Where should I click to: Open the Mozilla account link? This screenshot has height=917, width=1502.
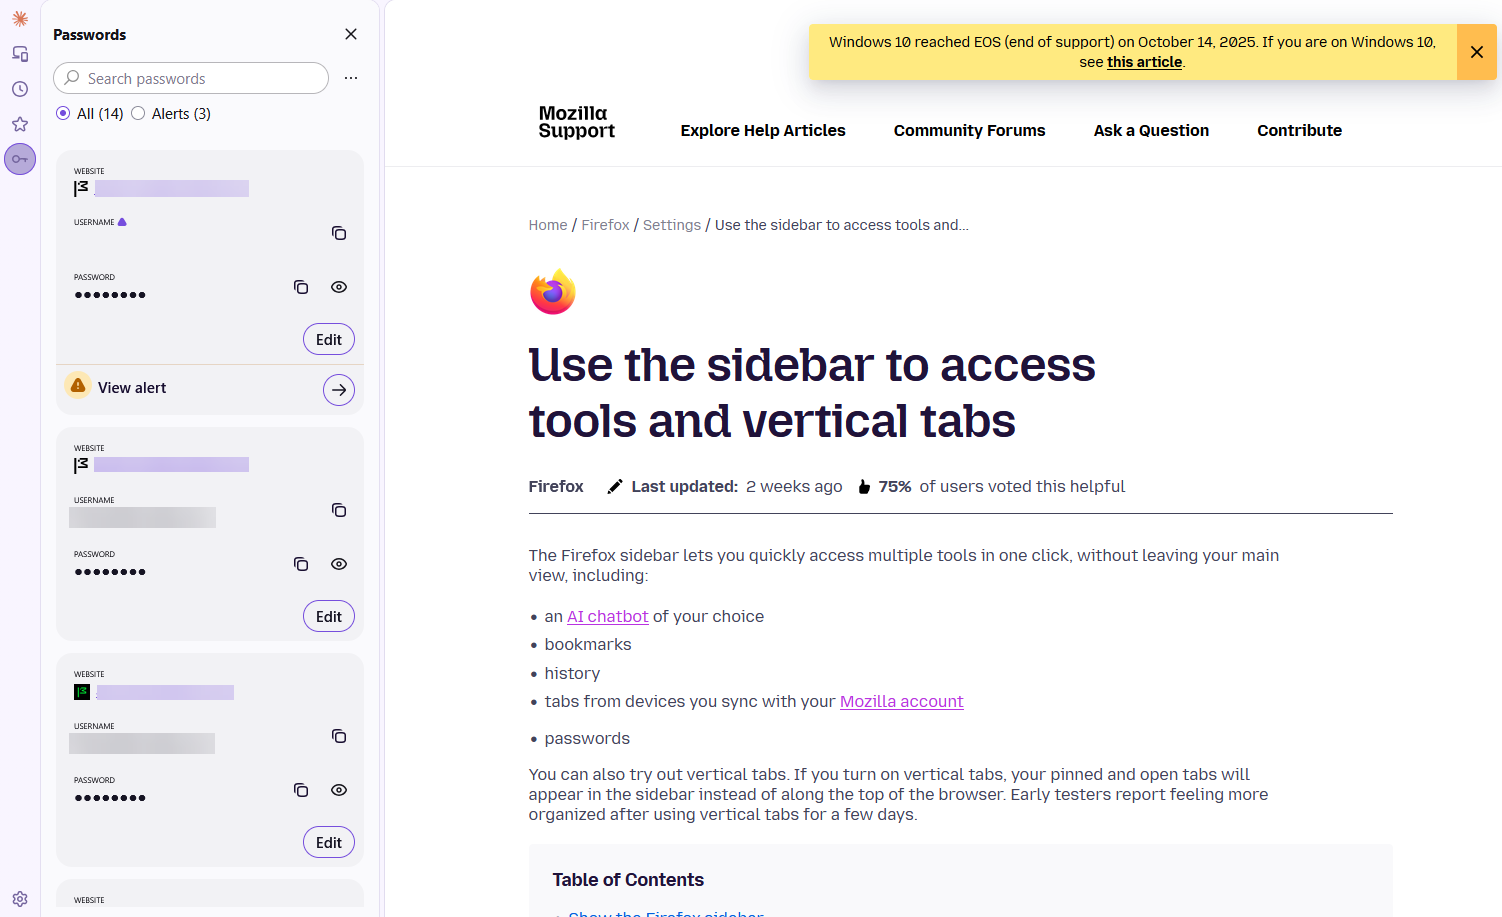(x=901, y=701)
